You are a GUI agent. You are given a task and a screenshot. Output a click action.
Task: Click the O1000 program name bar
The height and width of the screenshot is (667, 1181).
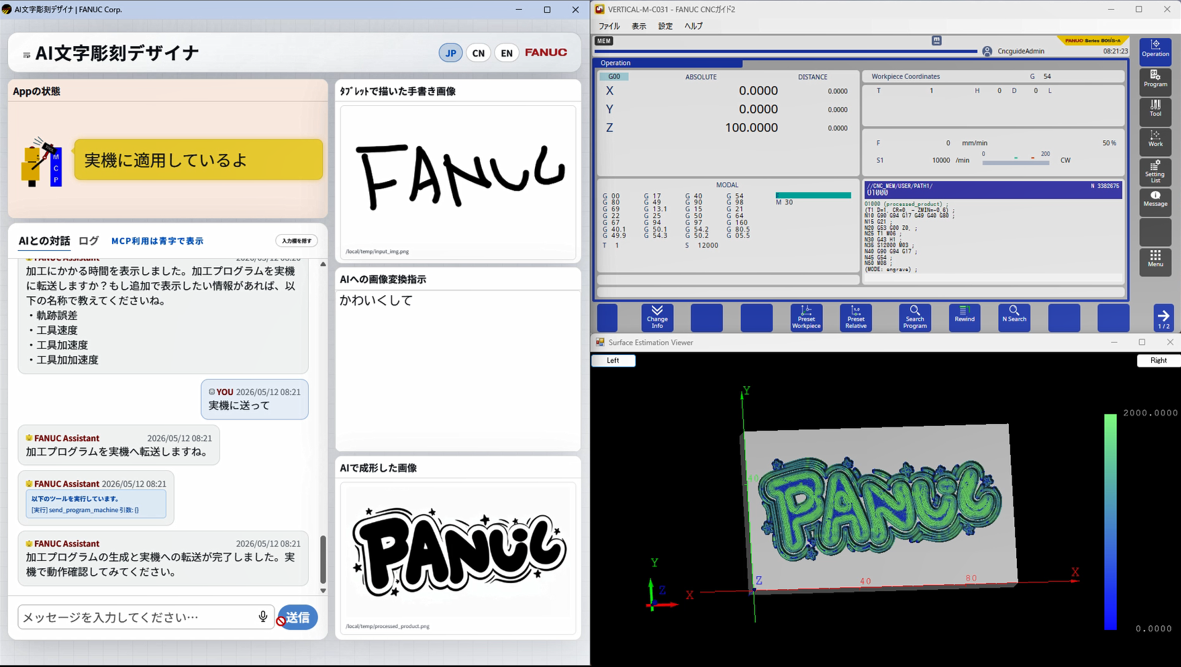point(993,190)
